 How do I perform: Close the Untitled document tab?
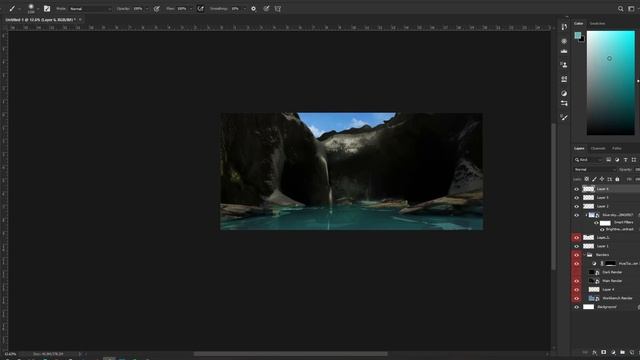click(80, 20)
